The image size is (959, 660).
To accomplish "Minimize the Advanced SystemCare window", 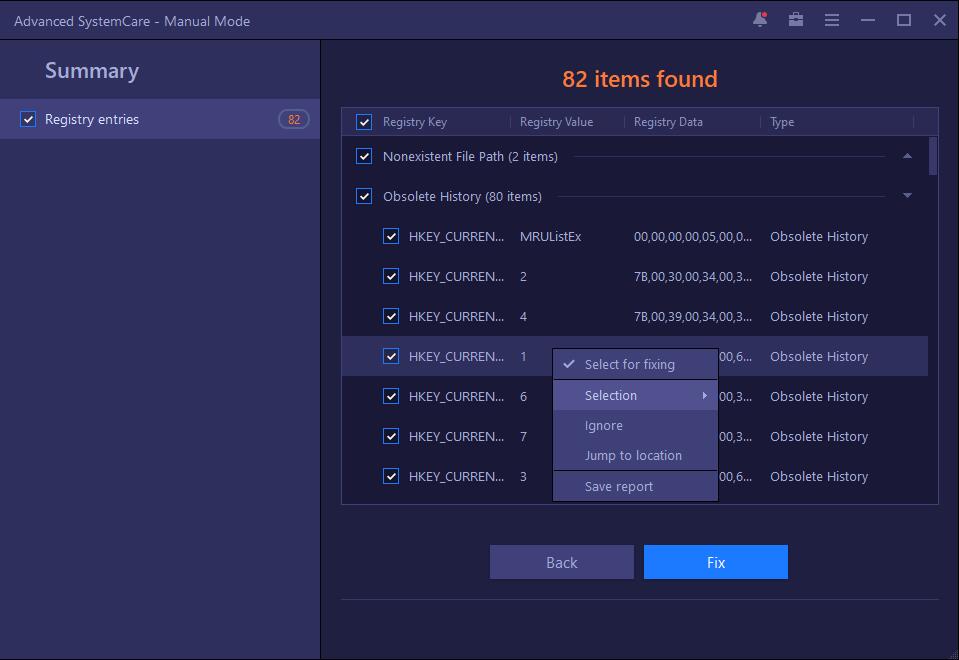I will pos(868,20).
